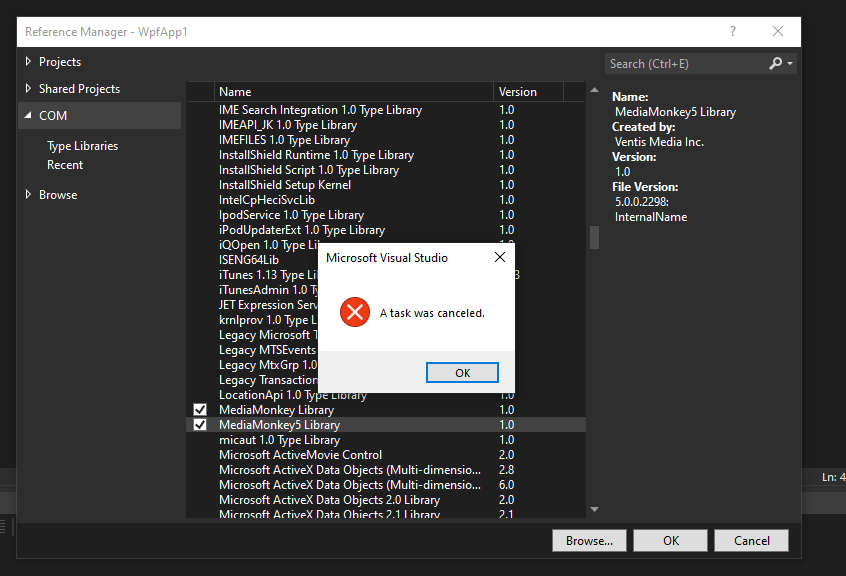Select Recent under COM

point(65,165)
